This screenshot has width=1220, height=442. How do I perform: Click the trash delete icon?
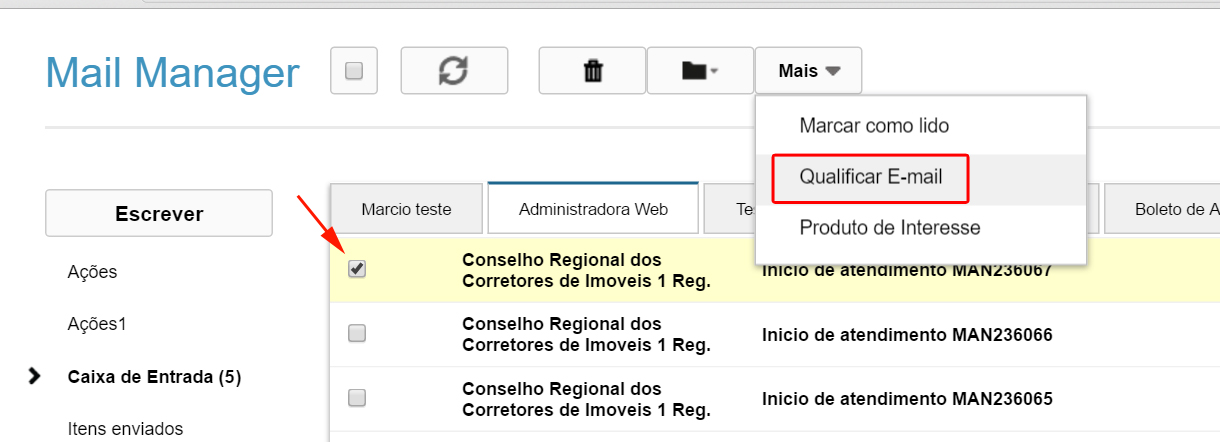(592, 71)
